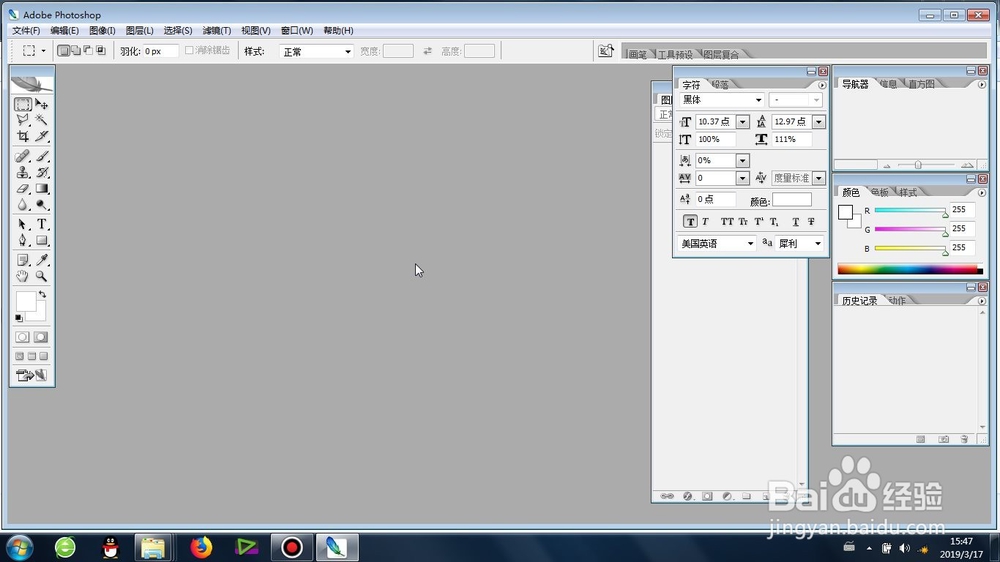Select the Crop tool
Viewport: 1000px width, 562px height.
coord(22,136)
